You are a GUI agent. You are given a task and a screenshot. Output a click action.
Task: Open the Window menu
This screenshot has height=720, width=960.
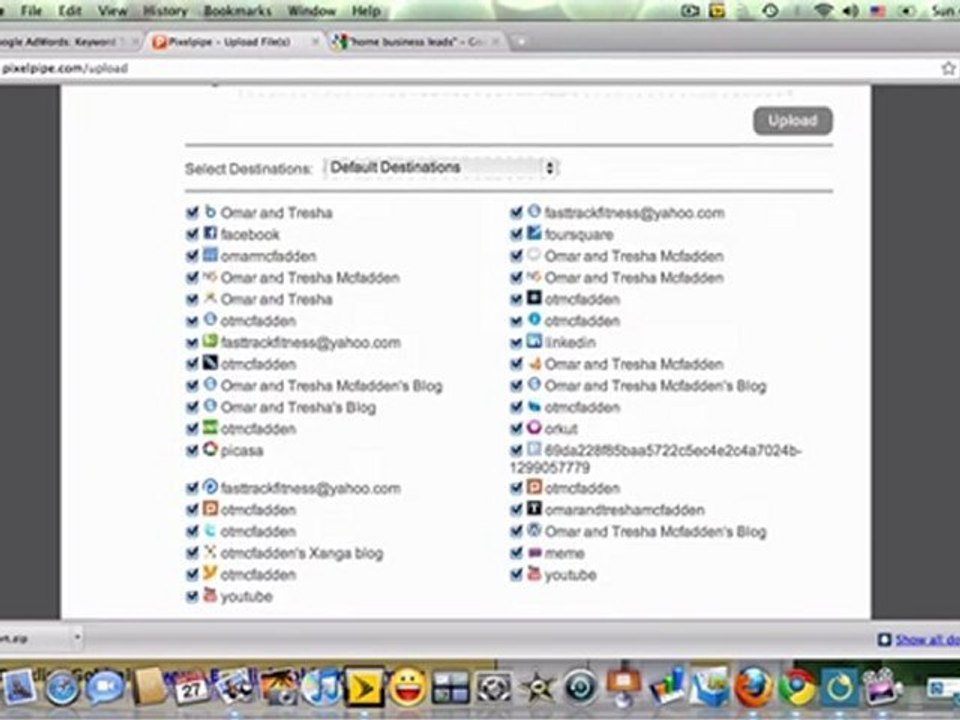[312, 10]
